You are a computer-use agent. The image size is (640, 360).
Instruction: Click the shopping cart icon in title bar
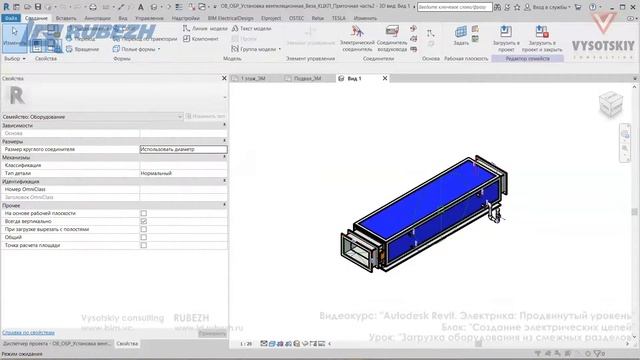point(578,7)
